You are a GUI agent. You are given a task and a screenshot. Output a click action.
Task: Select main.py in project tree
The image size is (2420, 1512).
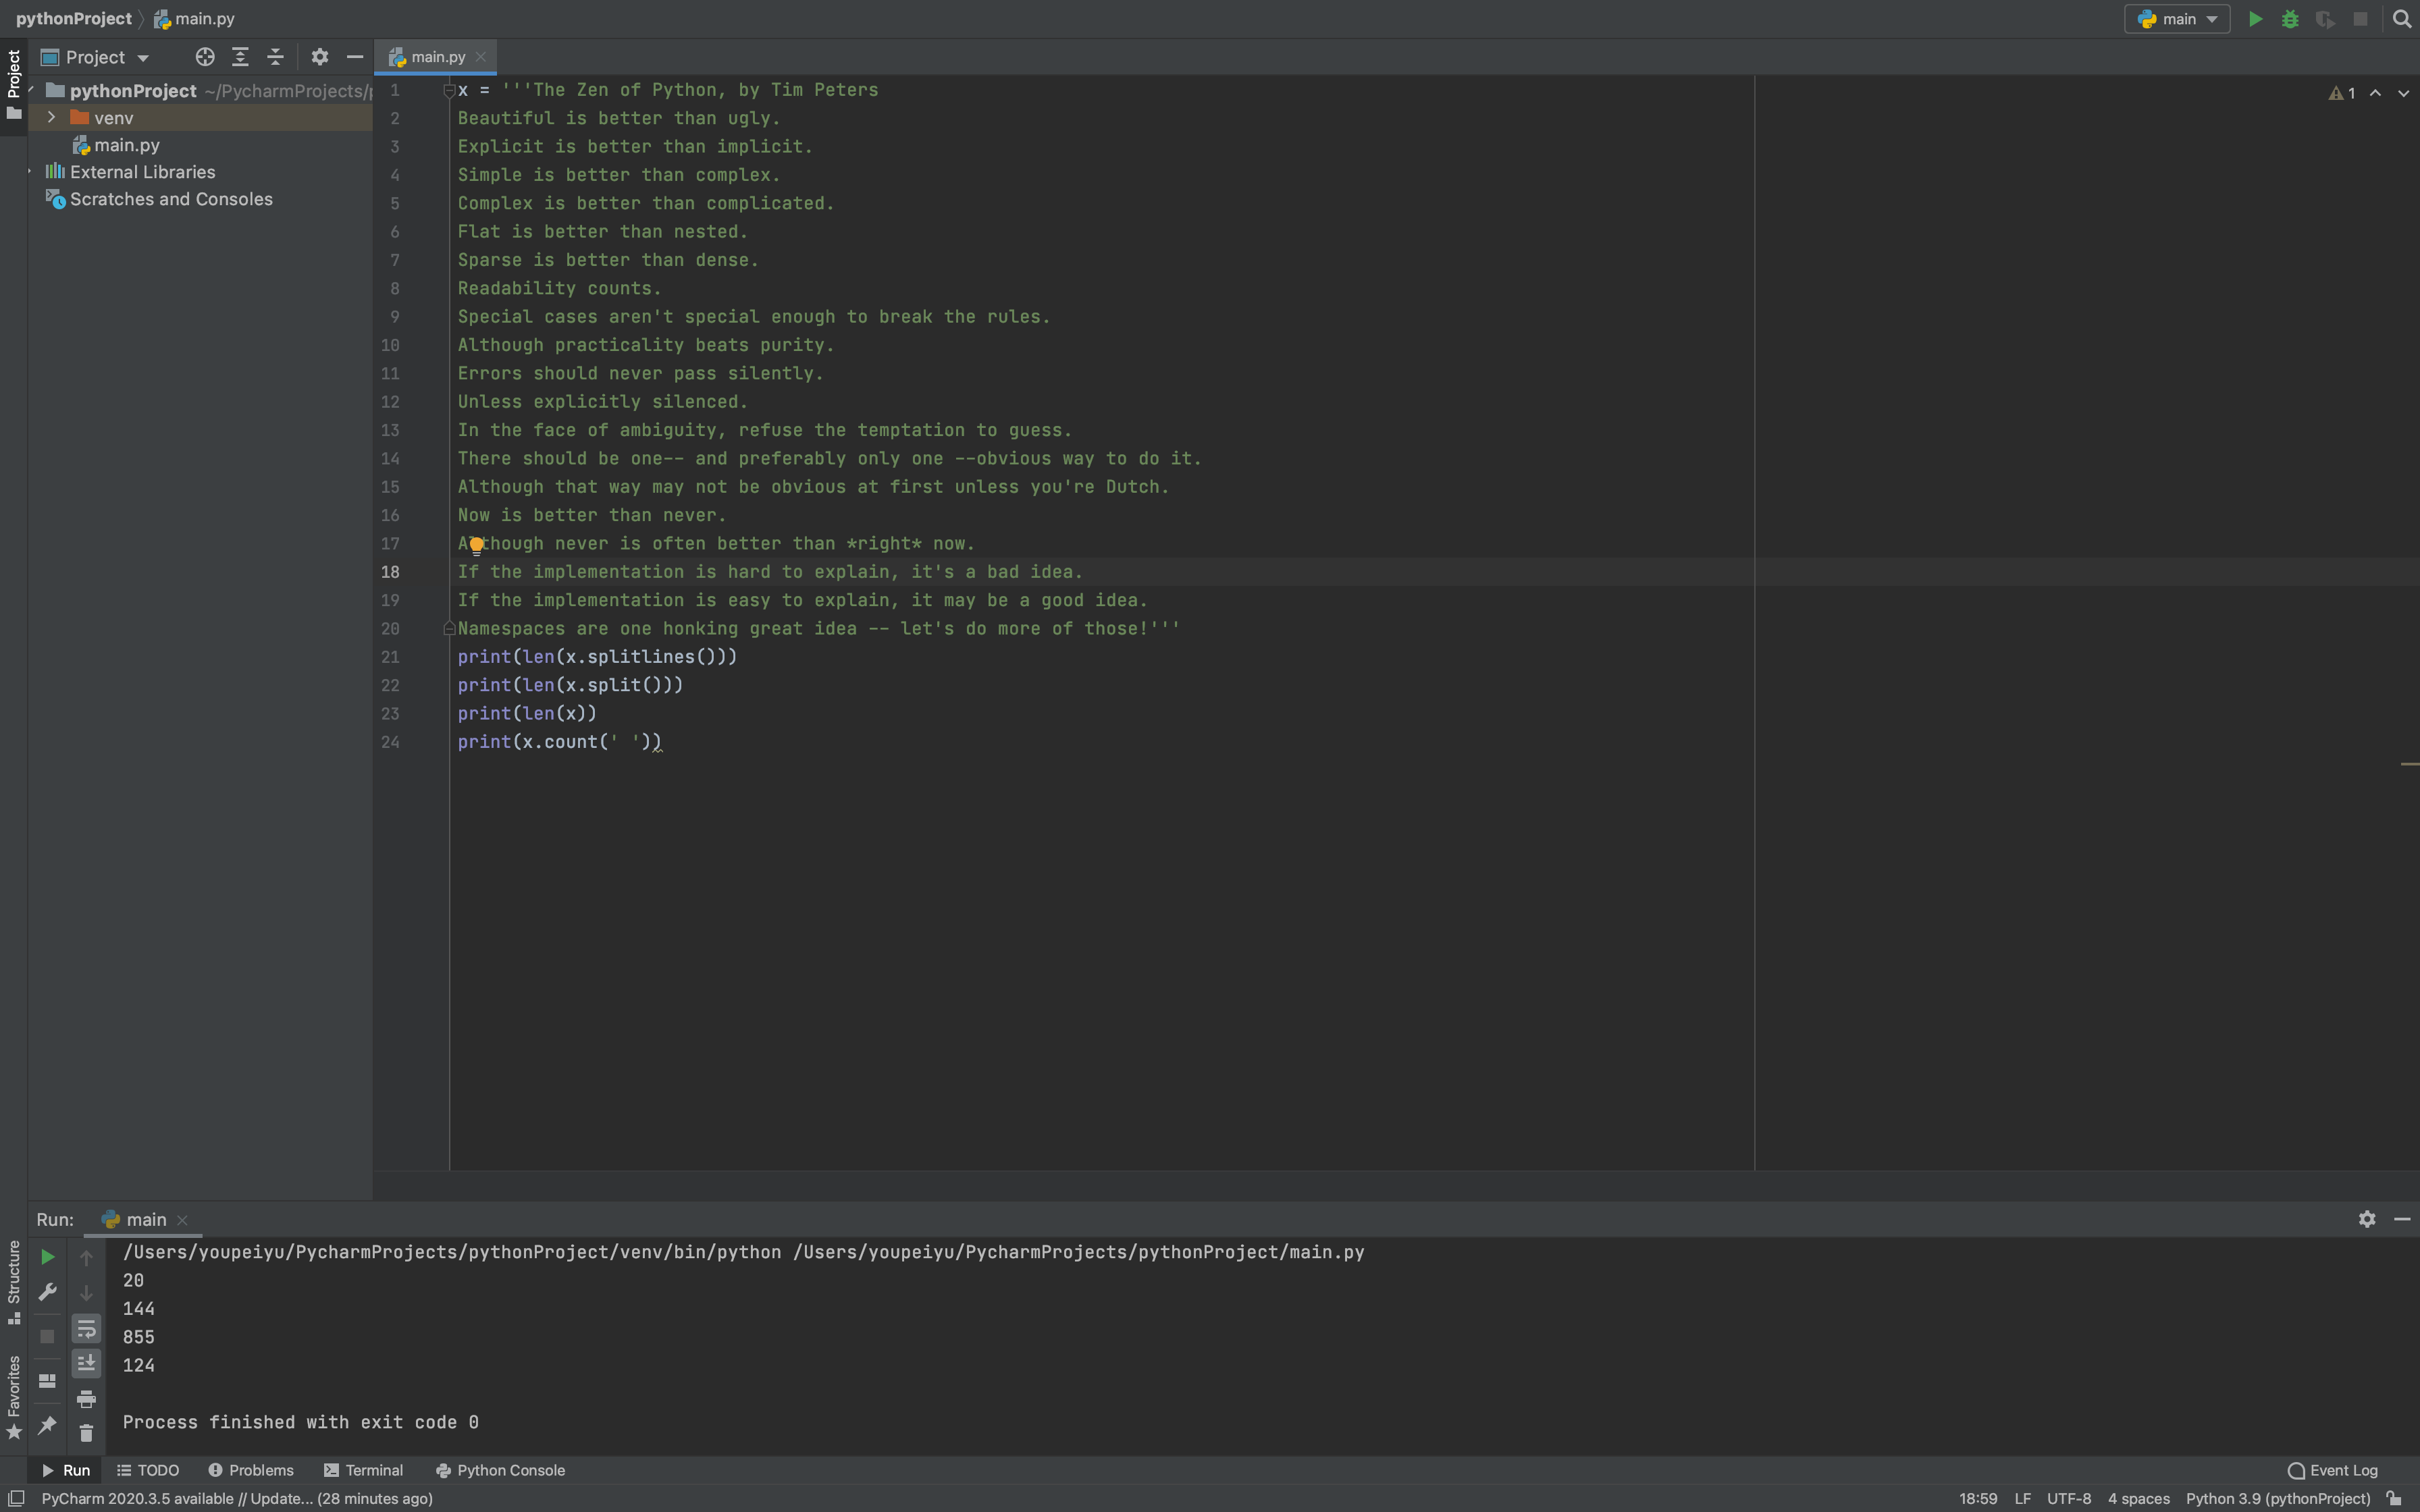[126, 145]
